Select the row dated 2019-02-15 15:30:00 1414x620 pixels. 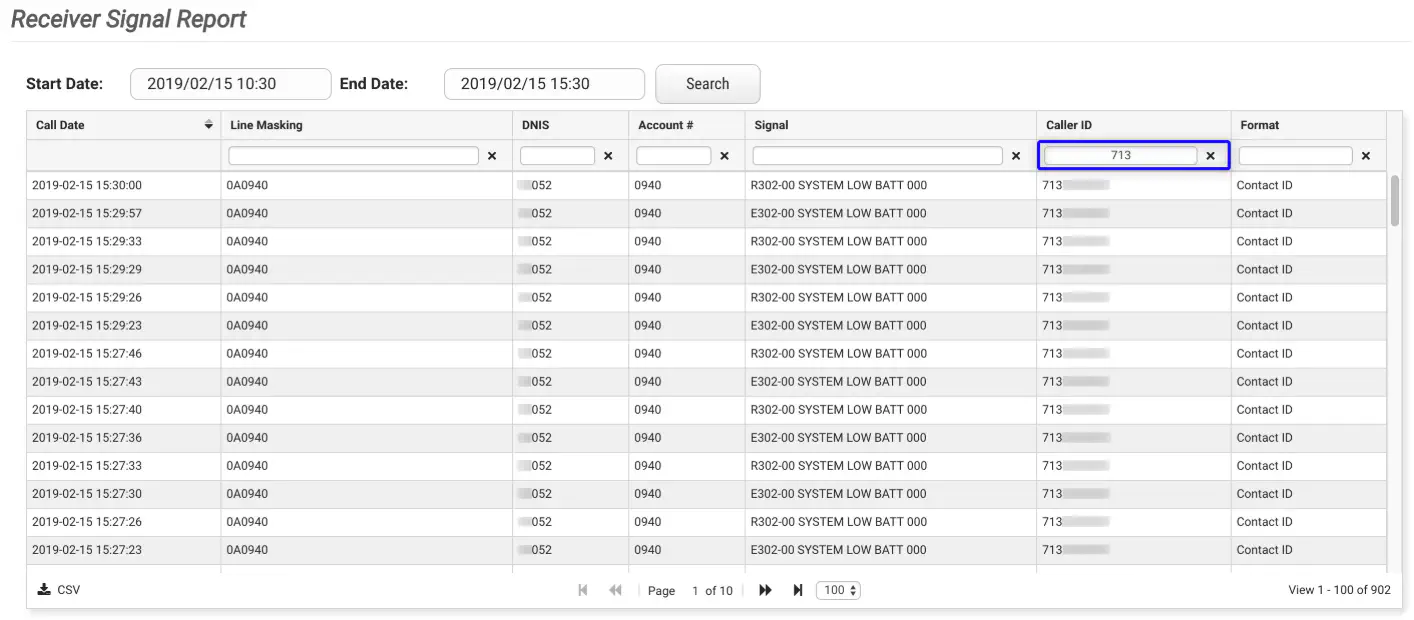coord(706,185)
